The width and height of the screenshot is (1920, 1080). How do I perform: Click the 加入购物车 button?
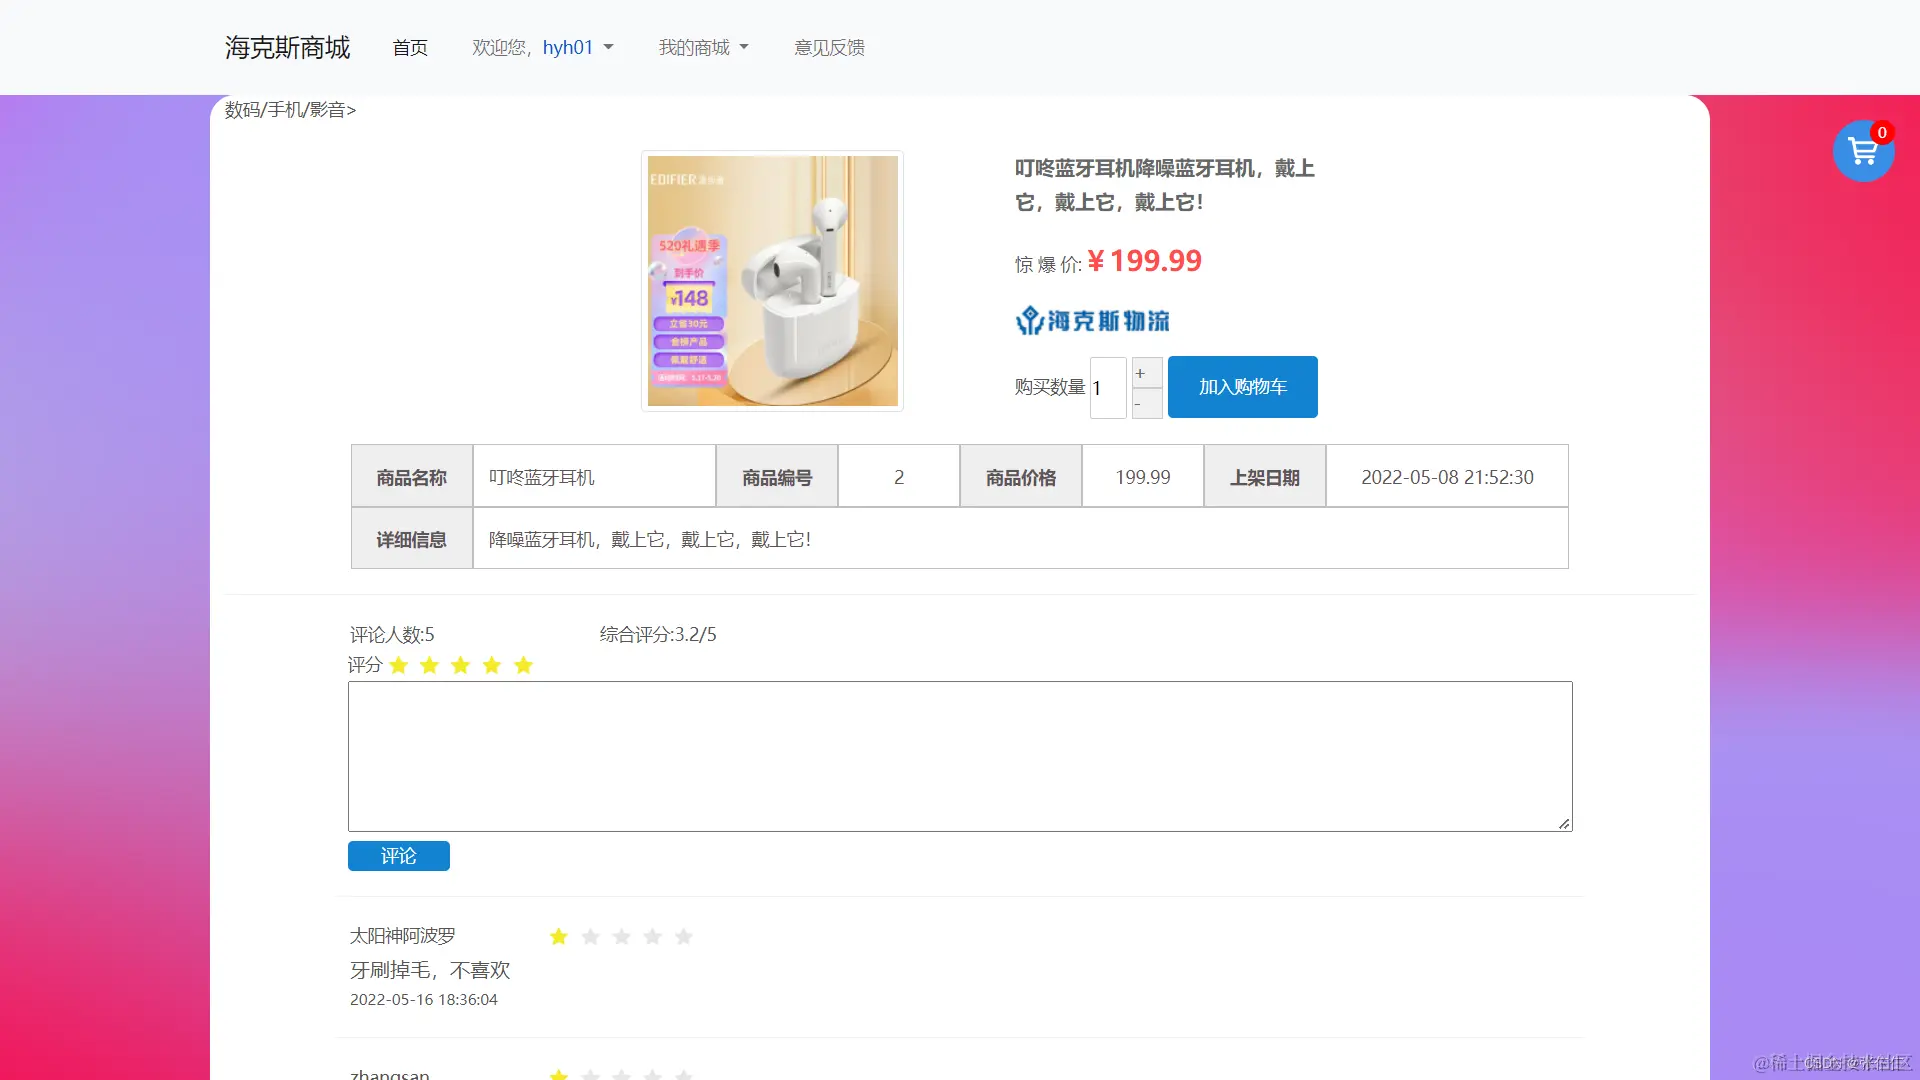[x=1242, y=387]
